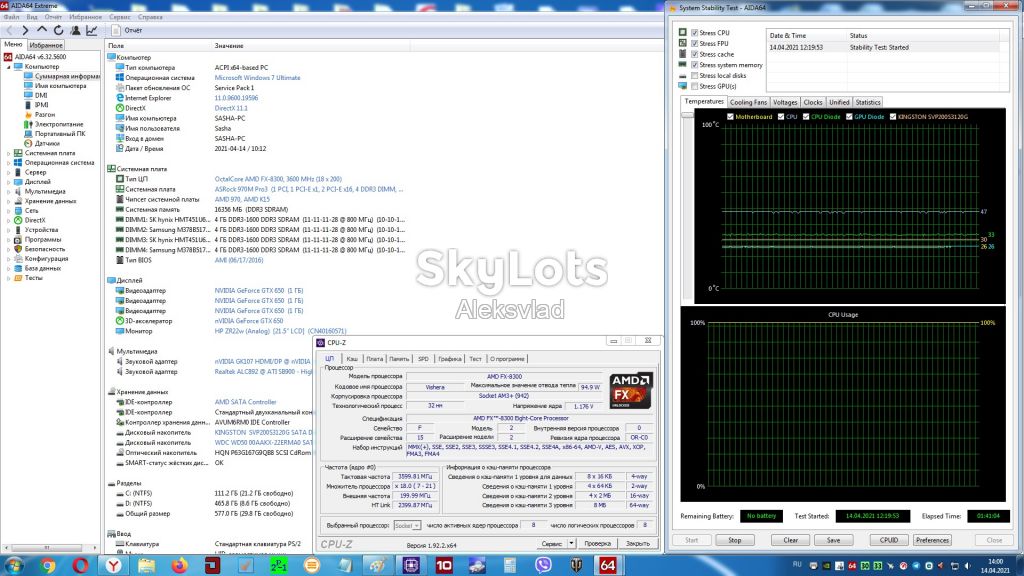Screen dimensions: 1024x576
Task: Click the user profile toolbar icon
Action: tap(76, 30)
